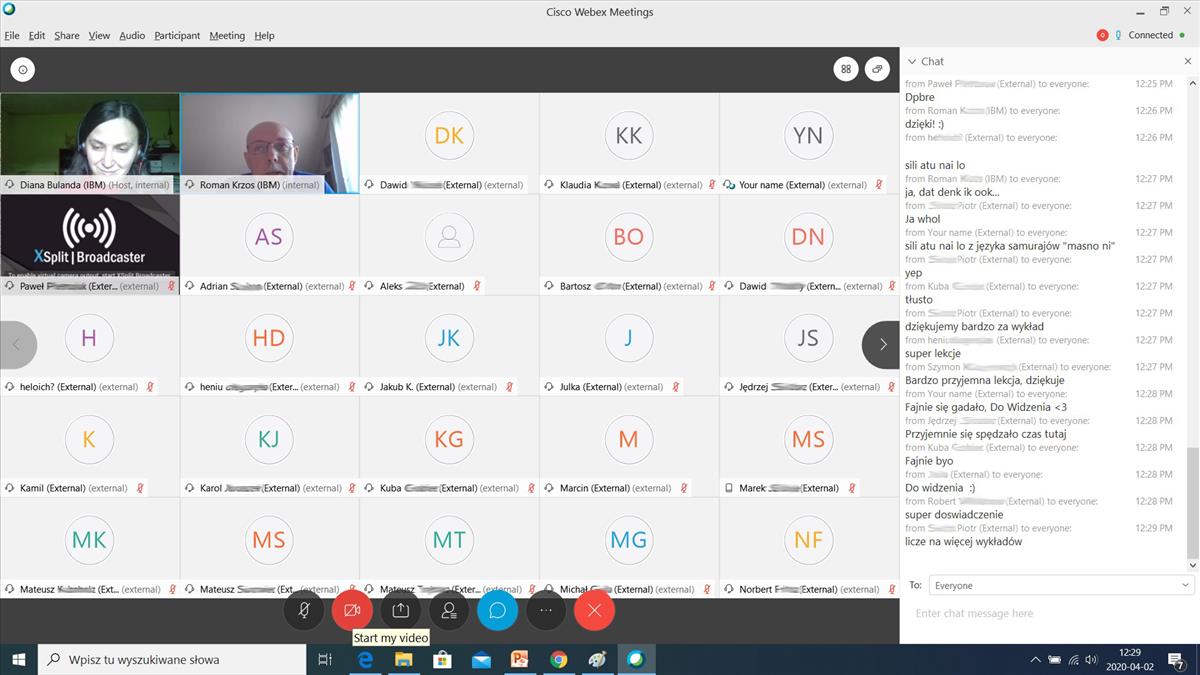Viewport: 1200px width, 675px height.
Task: Open the Participant menu
Action: point(177,35)
